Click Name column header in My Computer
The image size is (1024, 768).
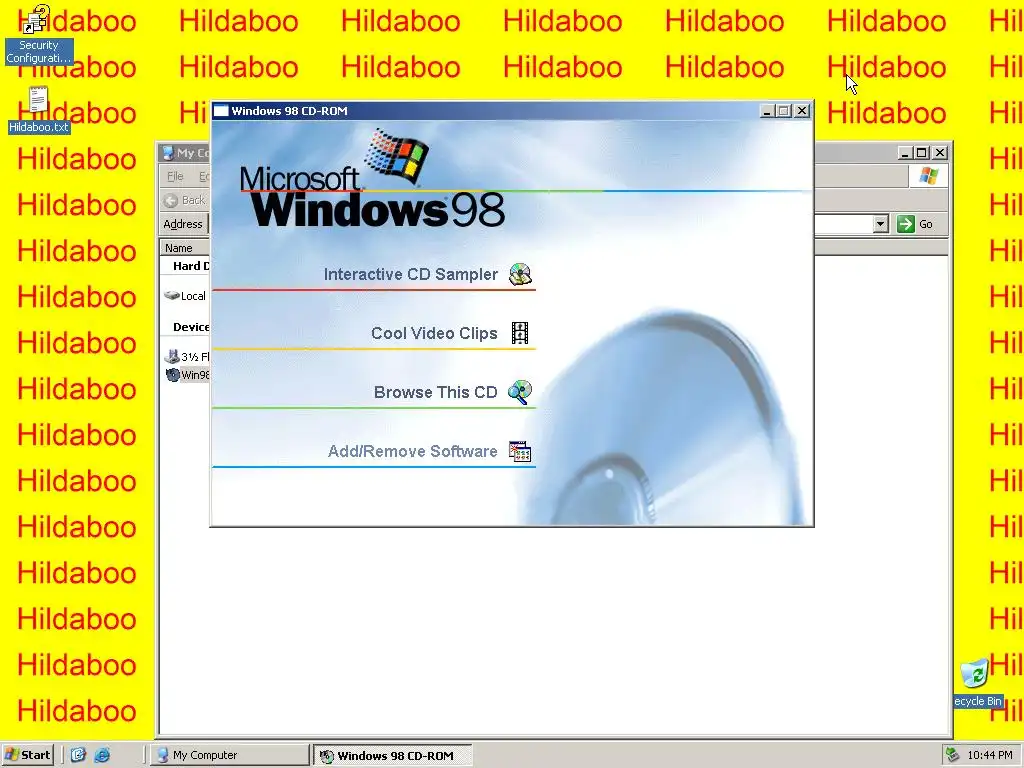[x=184, y=248]
